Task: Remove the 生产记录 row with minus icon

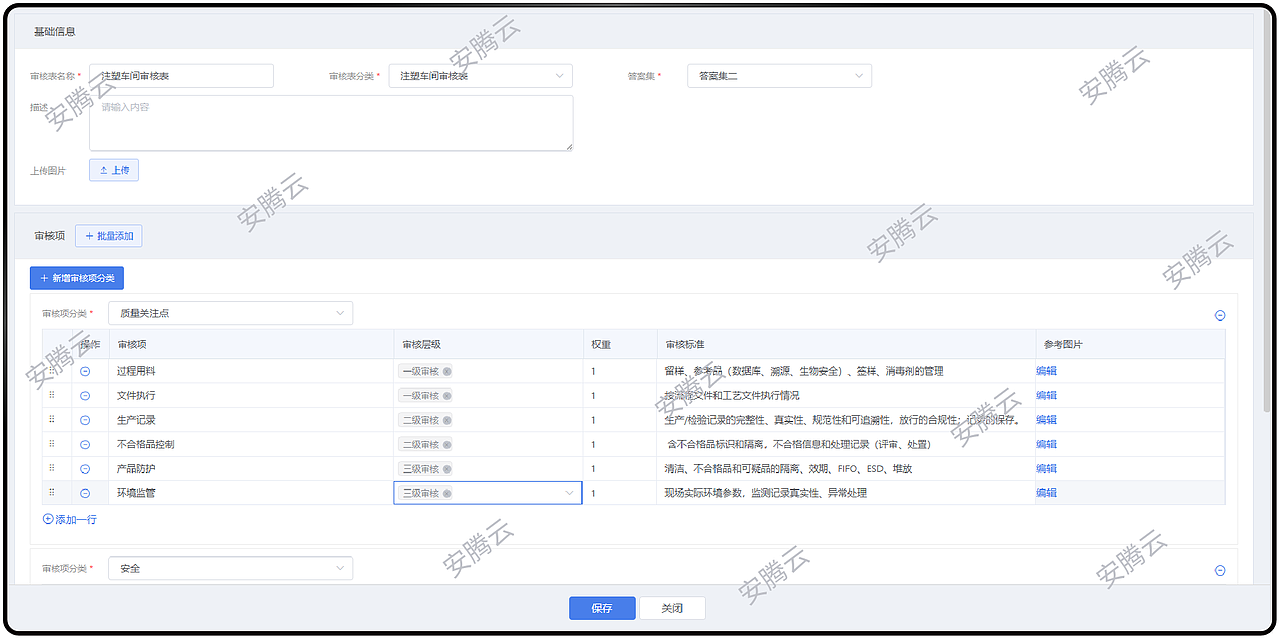Action: point(85,420)
